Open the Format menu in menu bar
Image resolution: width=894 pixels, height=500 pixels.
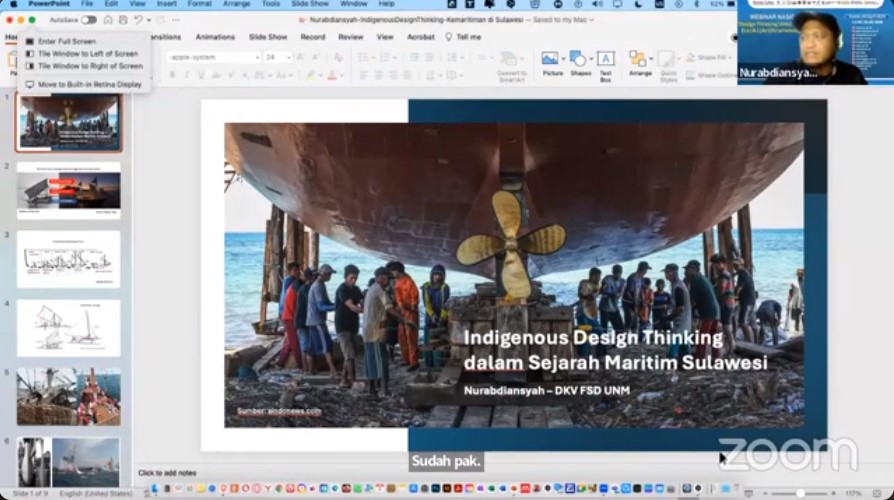200,4
